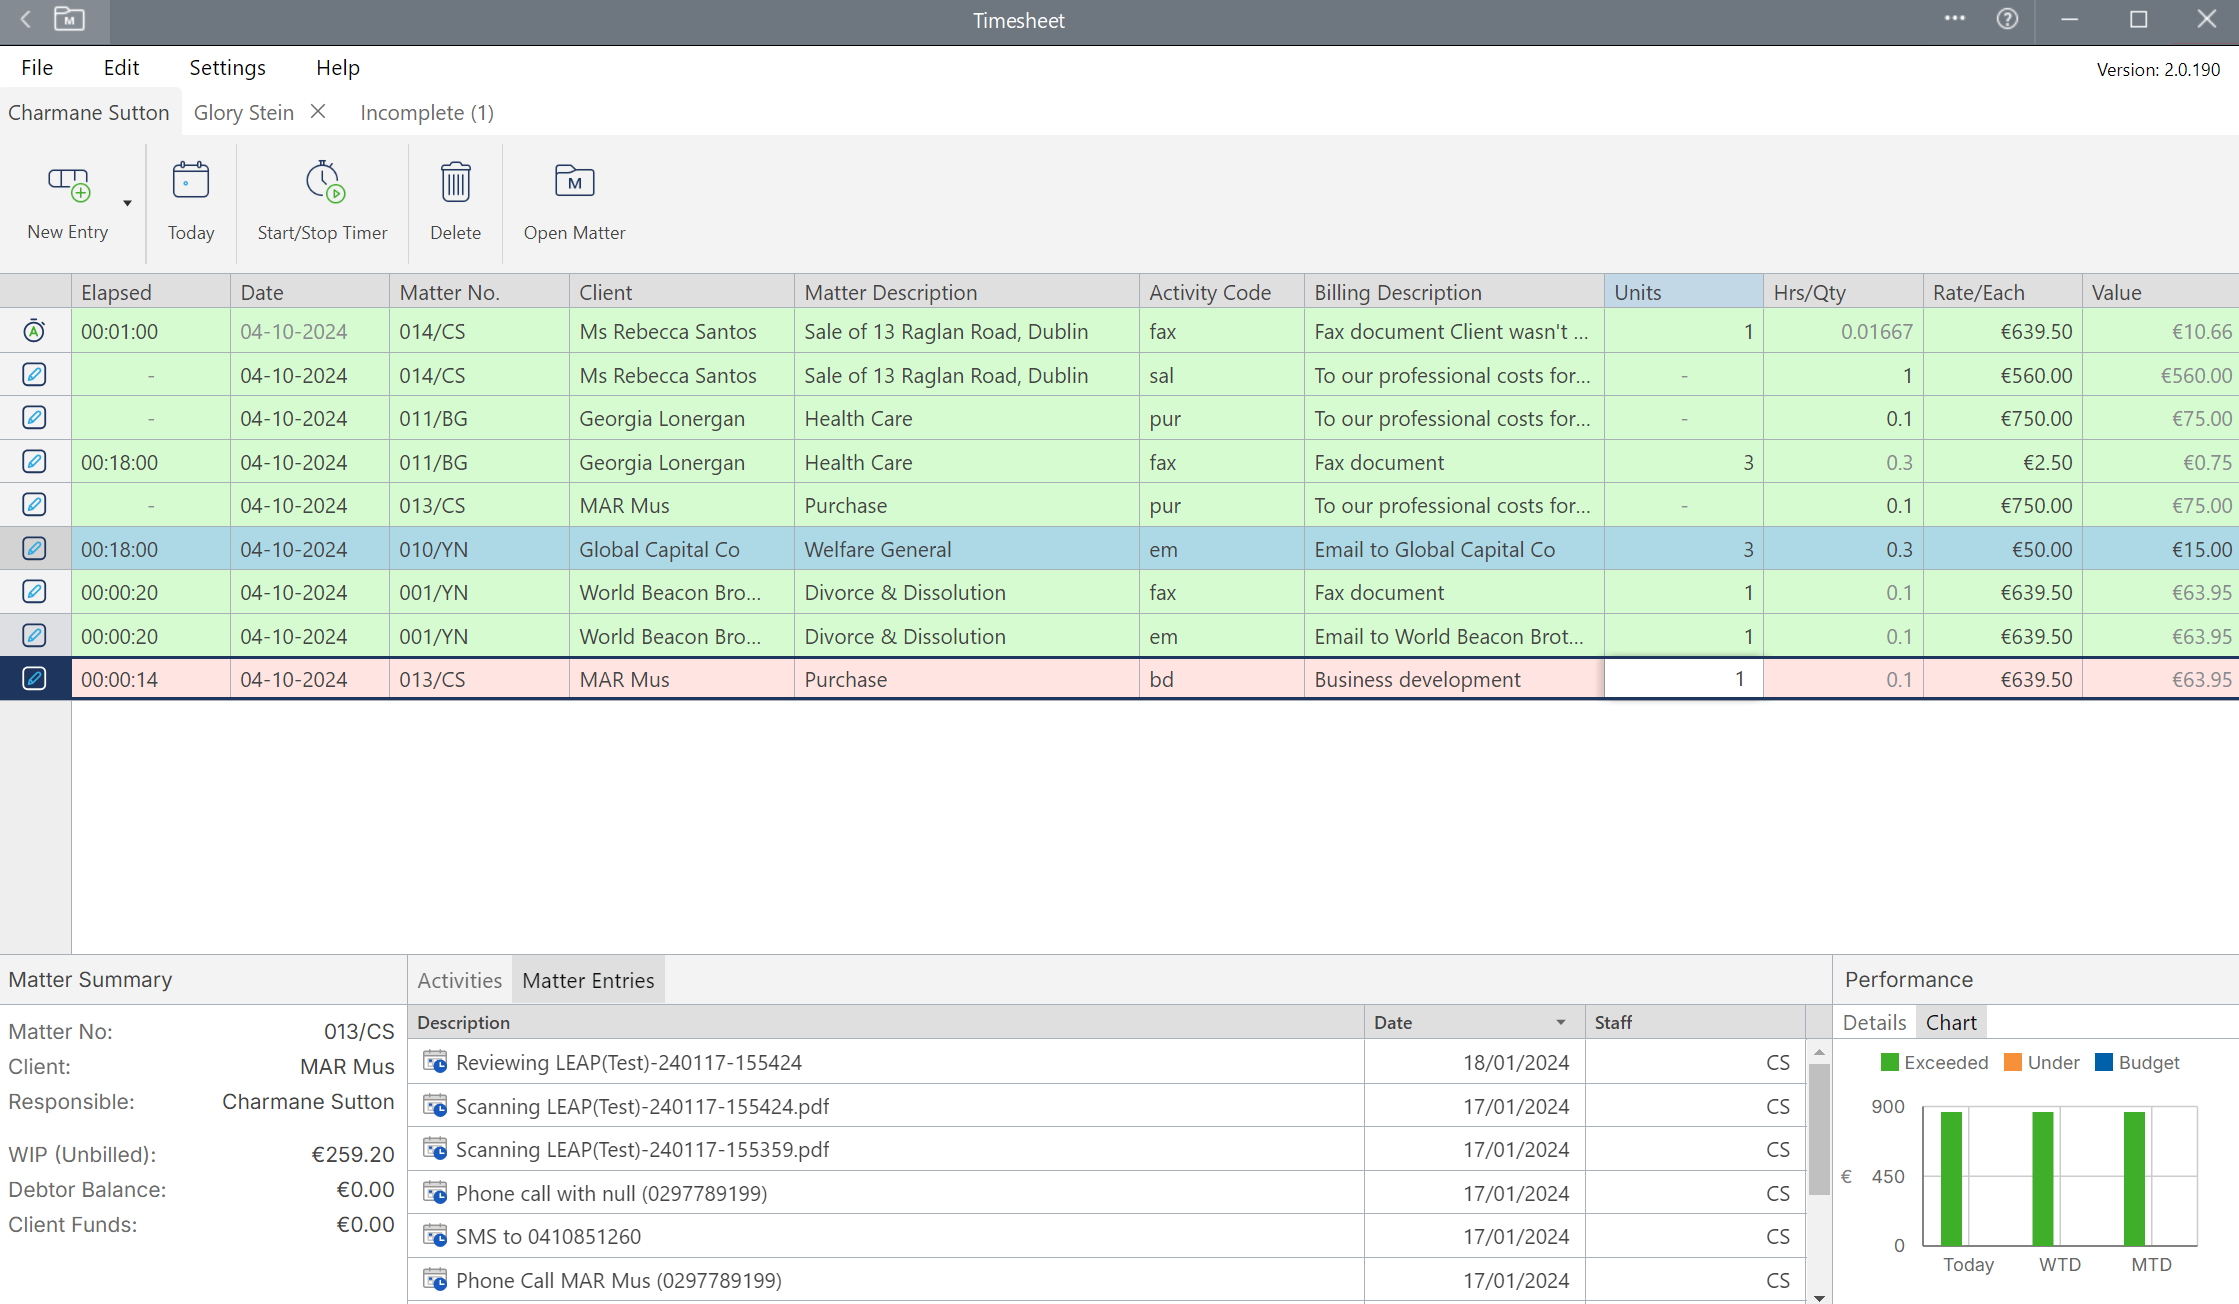Switch to the Activities tab
2239x1304 pixels.
click(x=459, y=979)
